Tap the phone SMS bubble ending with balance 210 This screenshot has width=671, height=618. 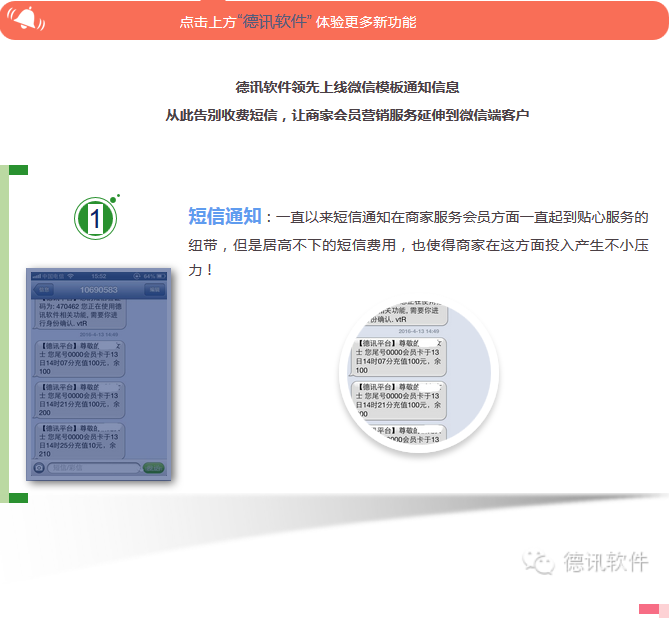click(79, 441)
